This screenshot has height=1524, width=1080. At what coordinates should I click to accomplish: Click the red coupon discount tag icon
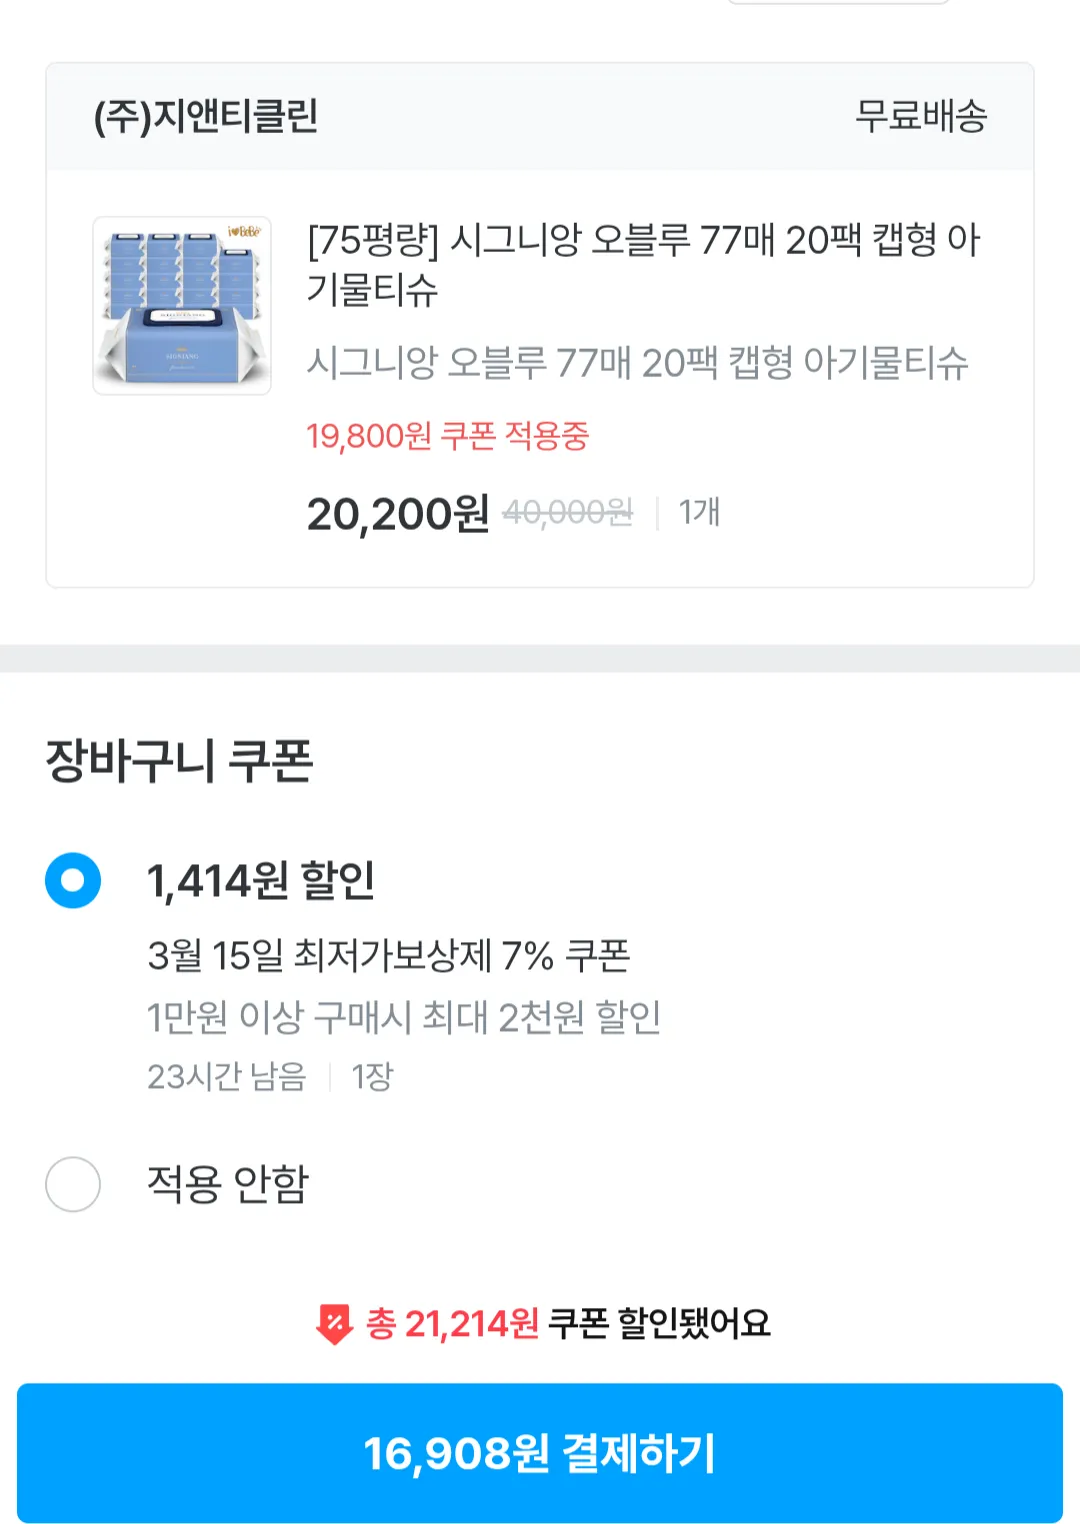point(334,1324)
